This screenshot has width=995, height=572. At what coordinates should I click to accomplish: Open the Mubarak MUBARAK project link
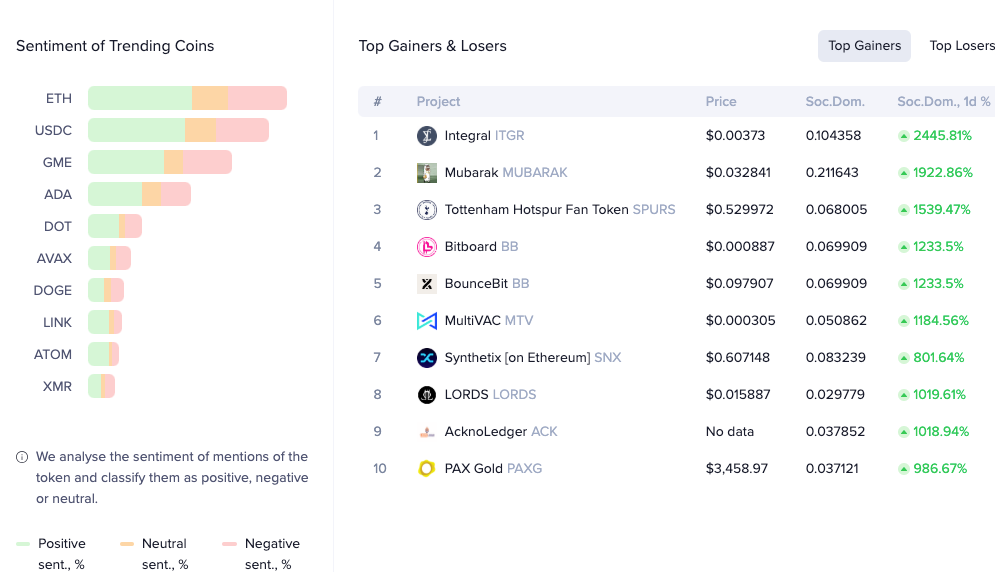click(x=506, y=173)
